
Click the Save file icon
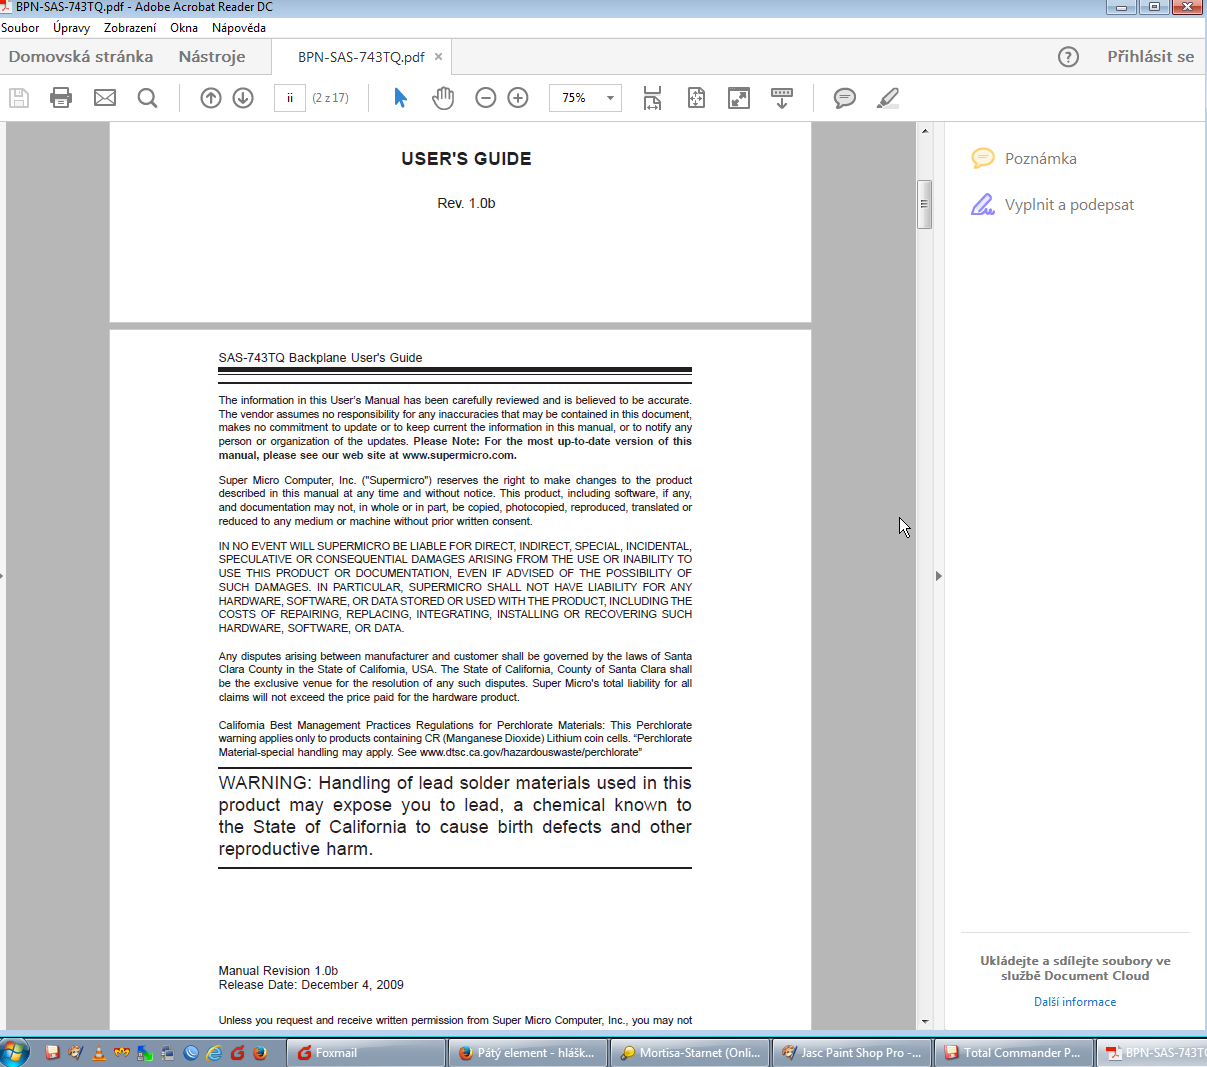(x=19, y=98)
